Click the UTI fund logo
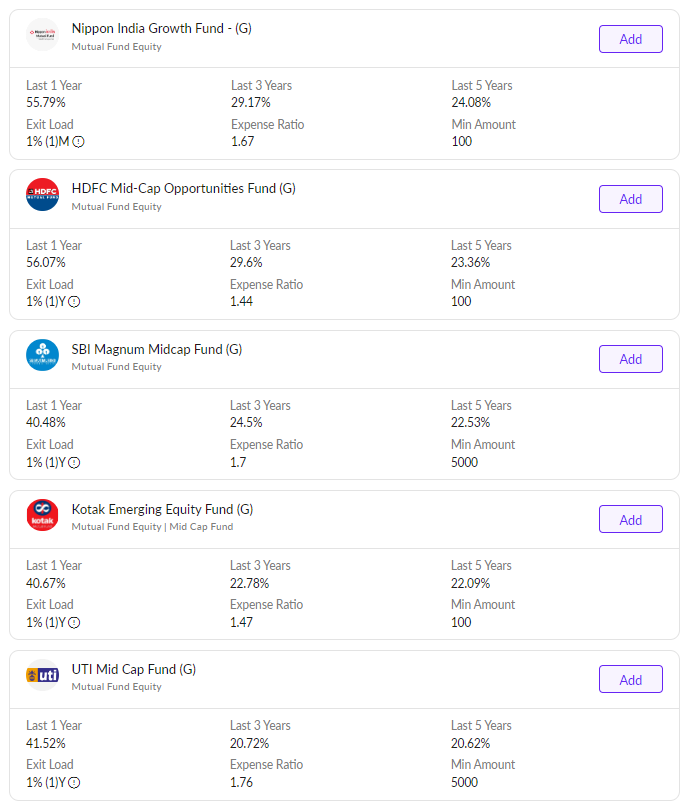This screenshot has height=808, width=690. tap(43, 675)
